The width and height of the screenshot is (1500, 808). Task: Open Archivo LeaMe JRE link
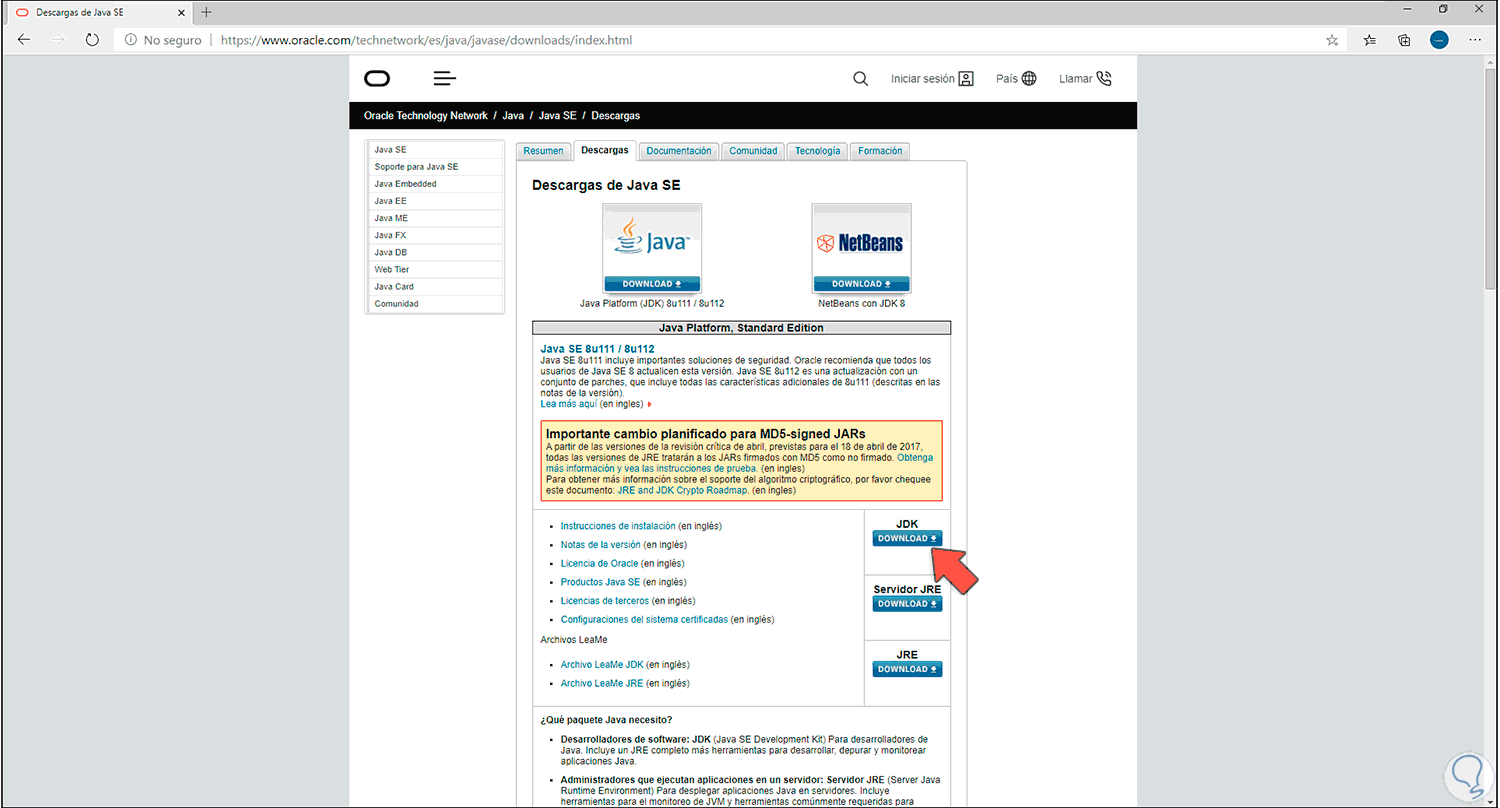pyautogui.click(x=602, y=684)
